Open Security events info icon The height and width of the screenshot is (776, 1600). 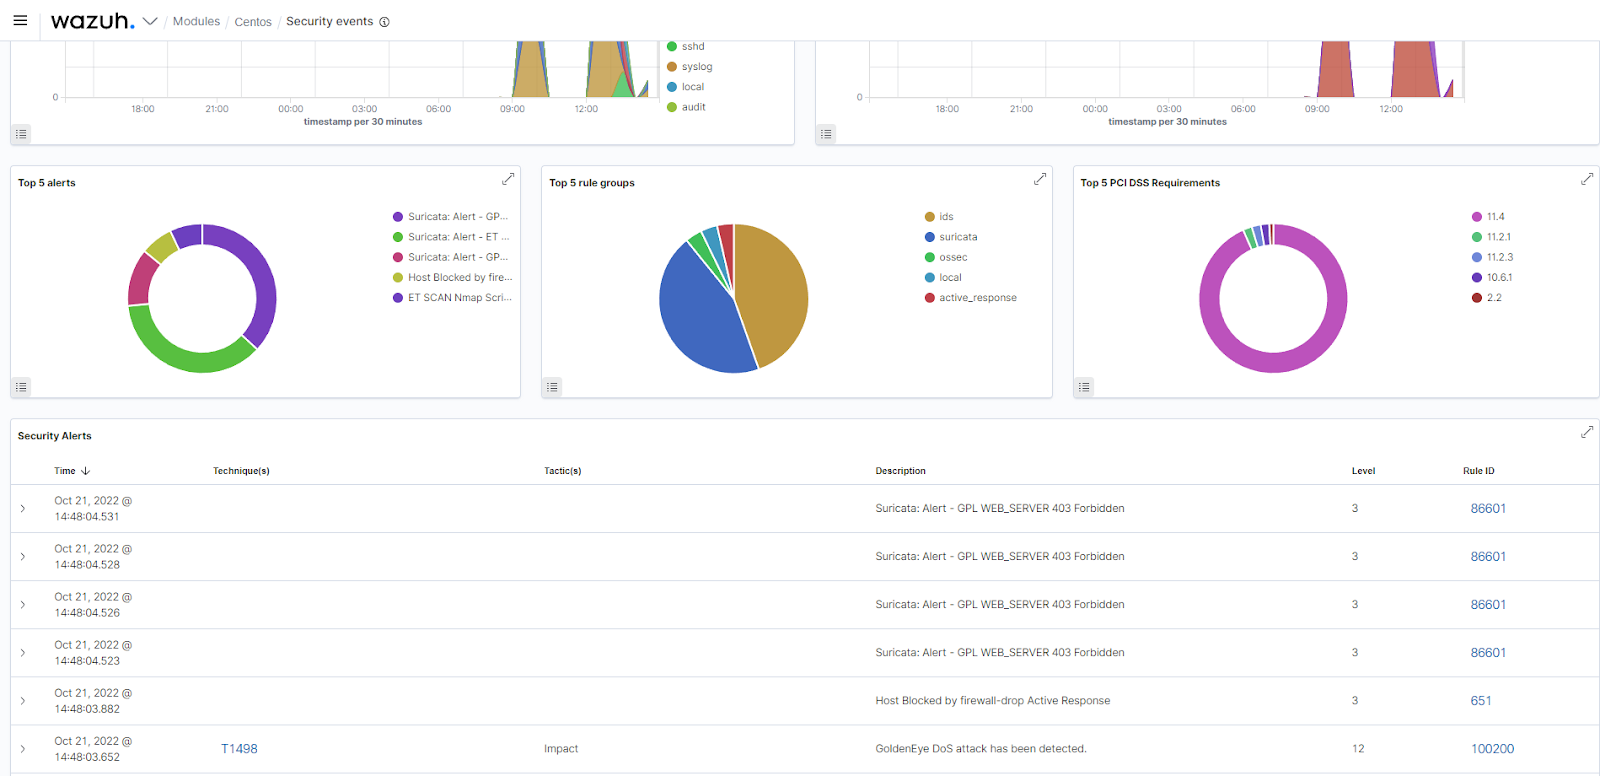pyautogui.click(x=384, y=22)
